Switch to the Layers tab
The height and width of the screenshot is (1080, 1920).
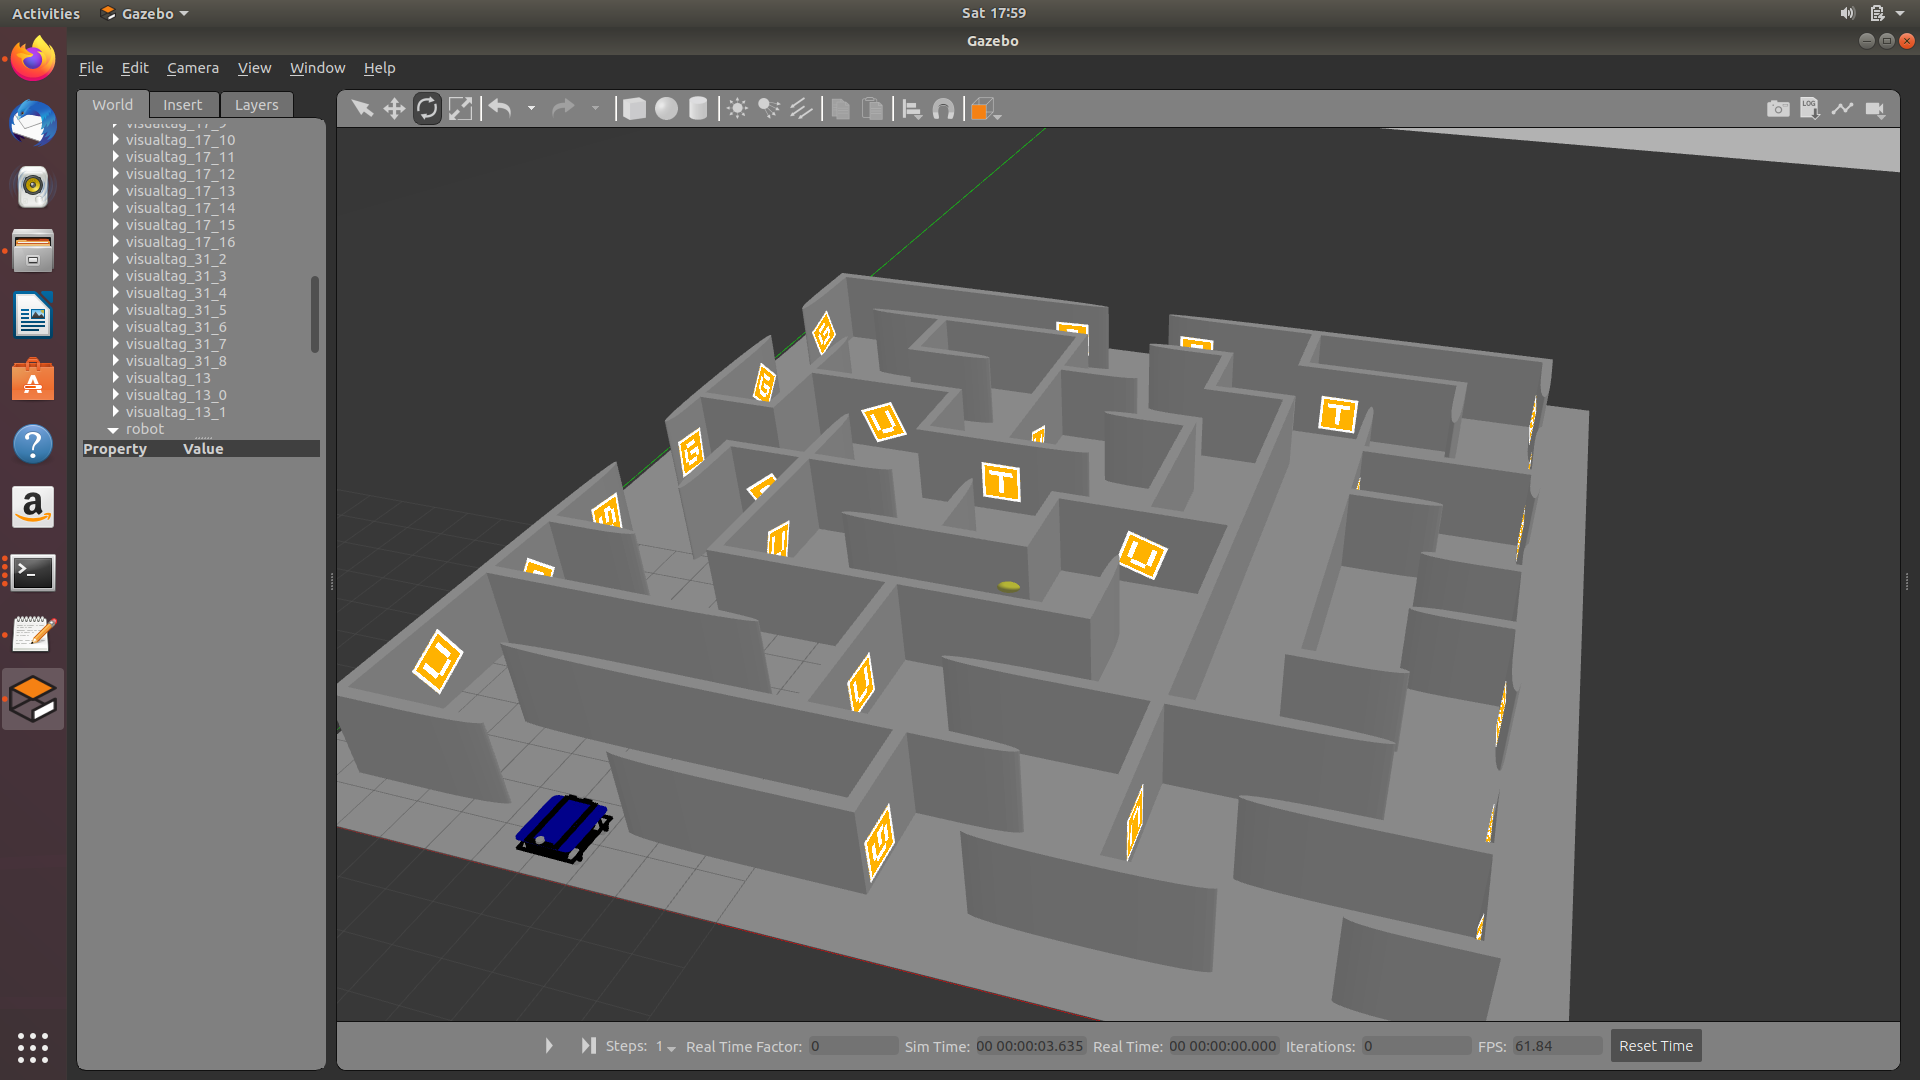257,105
